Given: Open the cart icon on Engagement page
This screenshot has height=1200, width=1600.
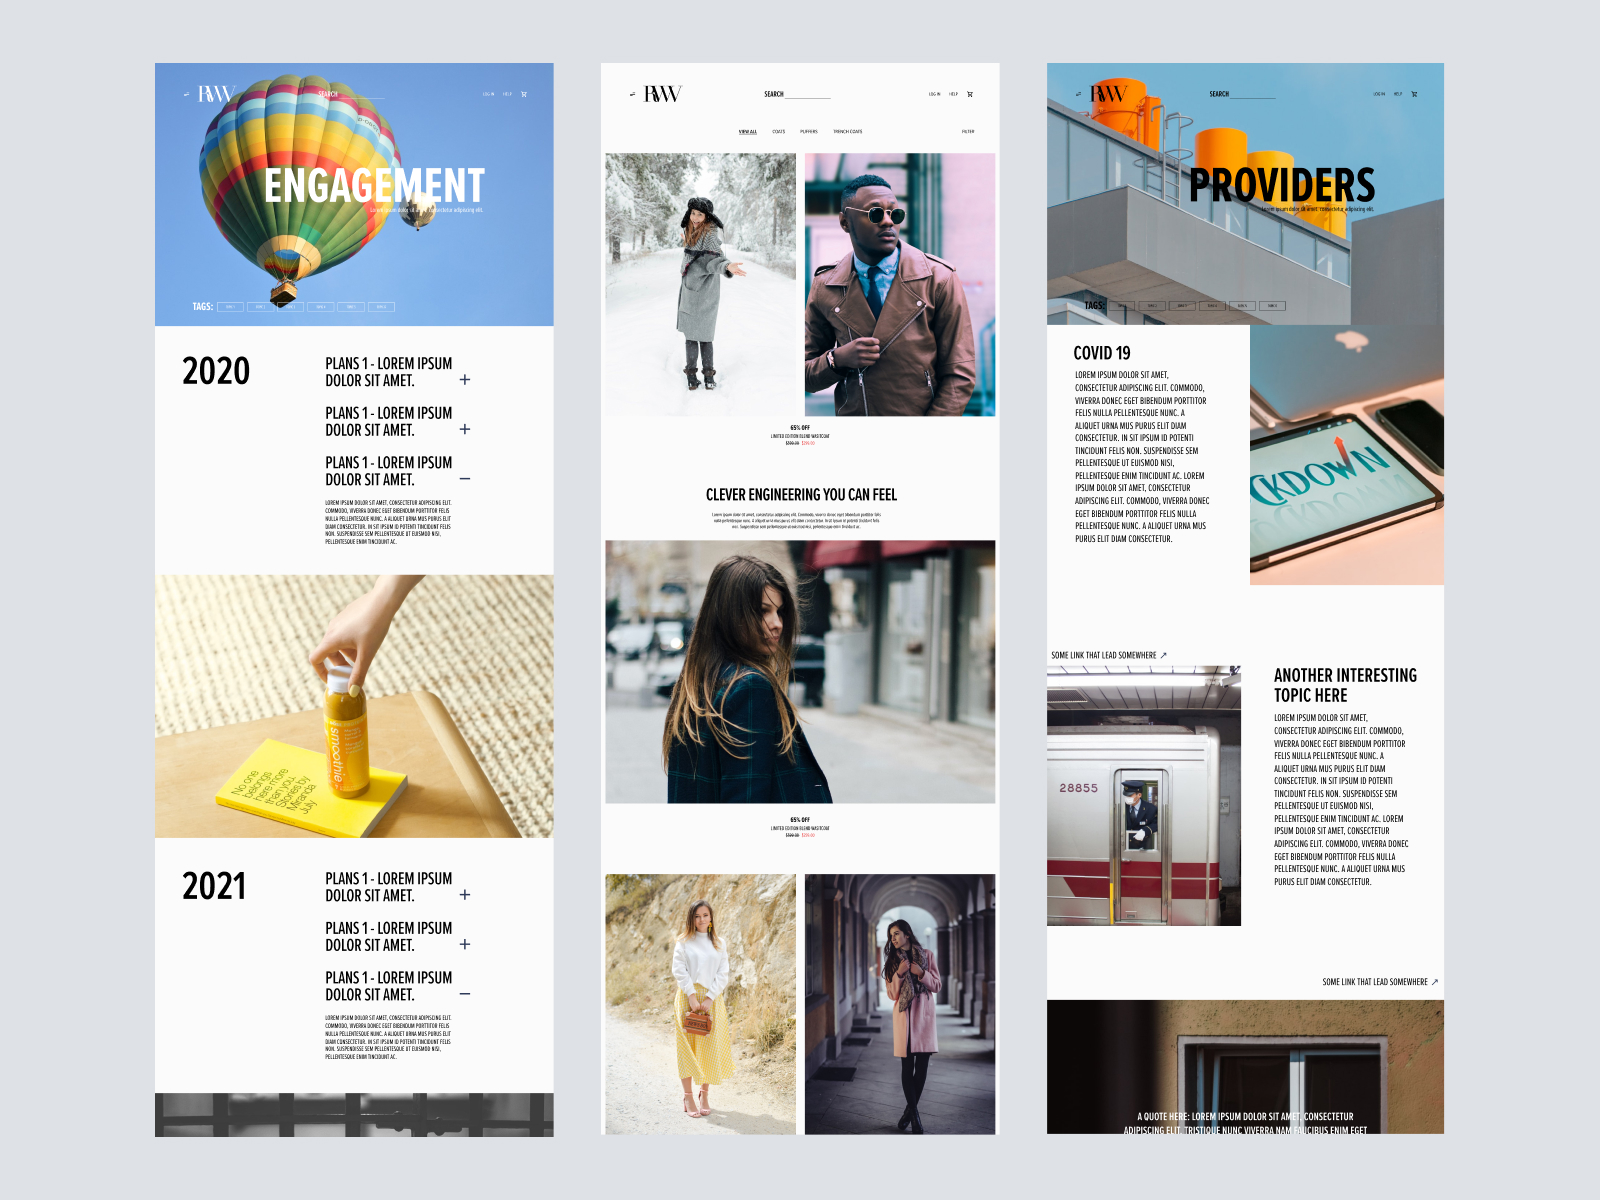Looking at the screenshot, I should [x=524, y=94].
